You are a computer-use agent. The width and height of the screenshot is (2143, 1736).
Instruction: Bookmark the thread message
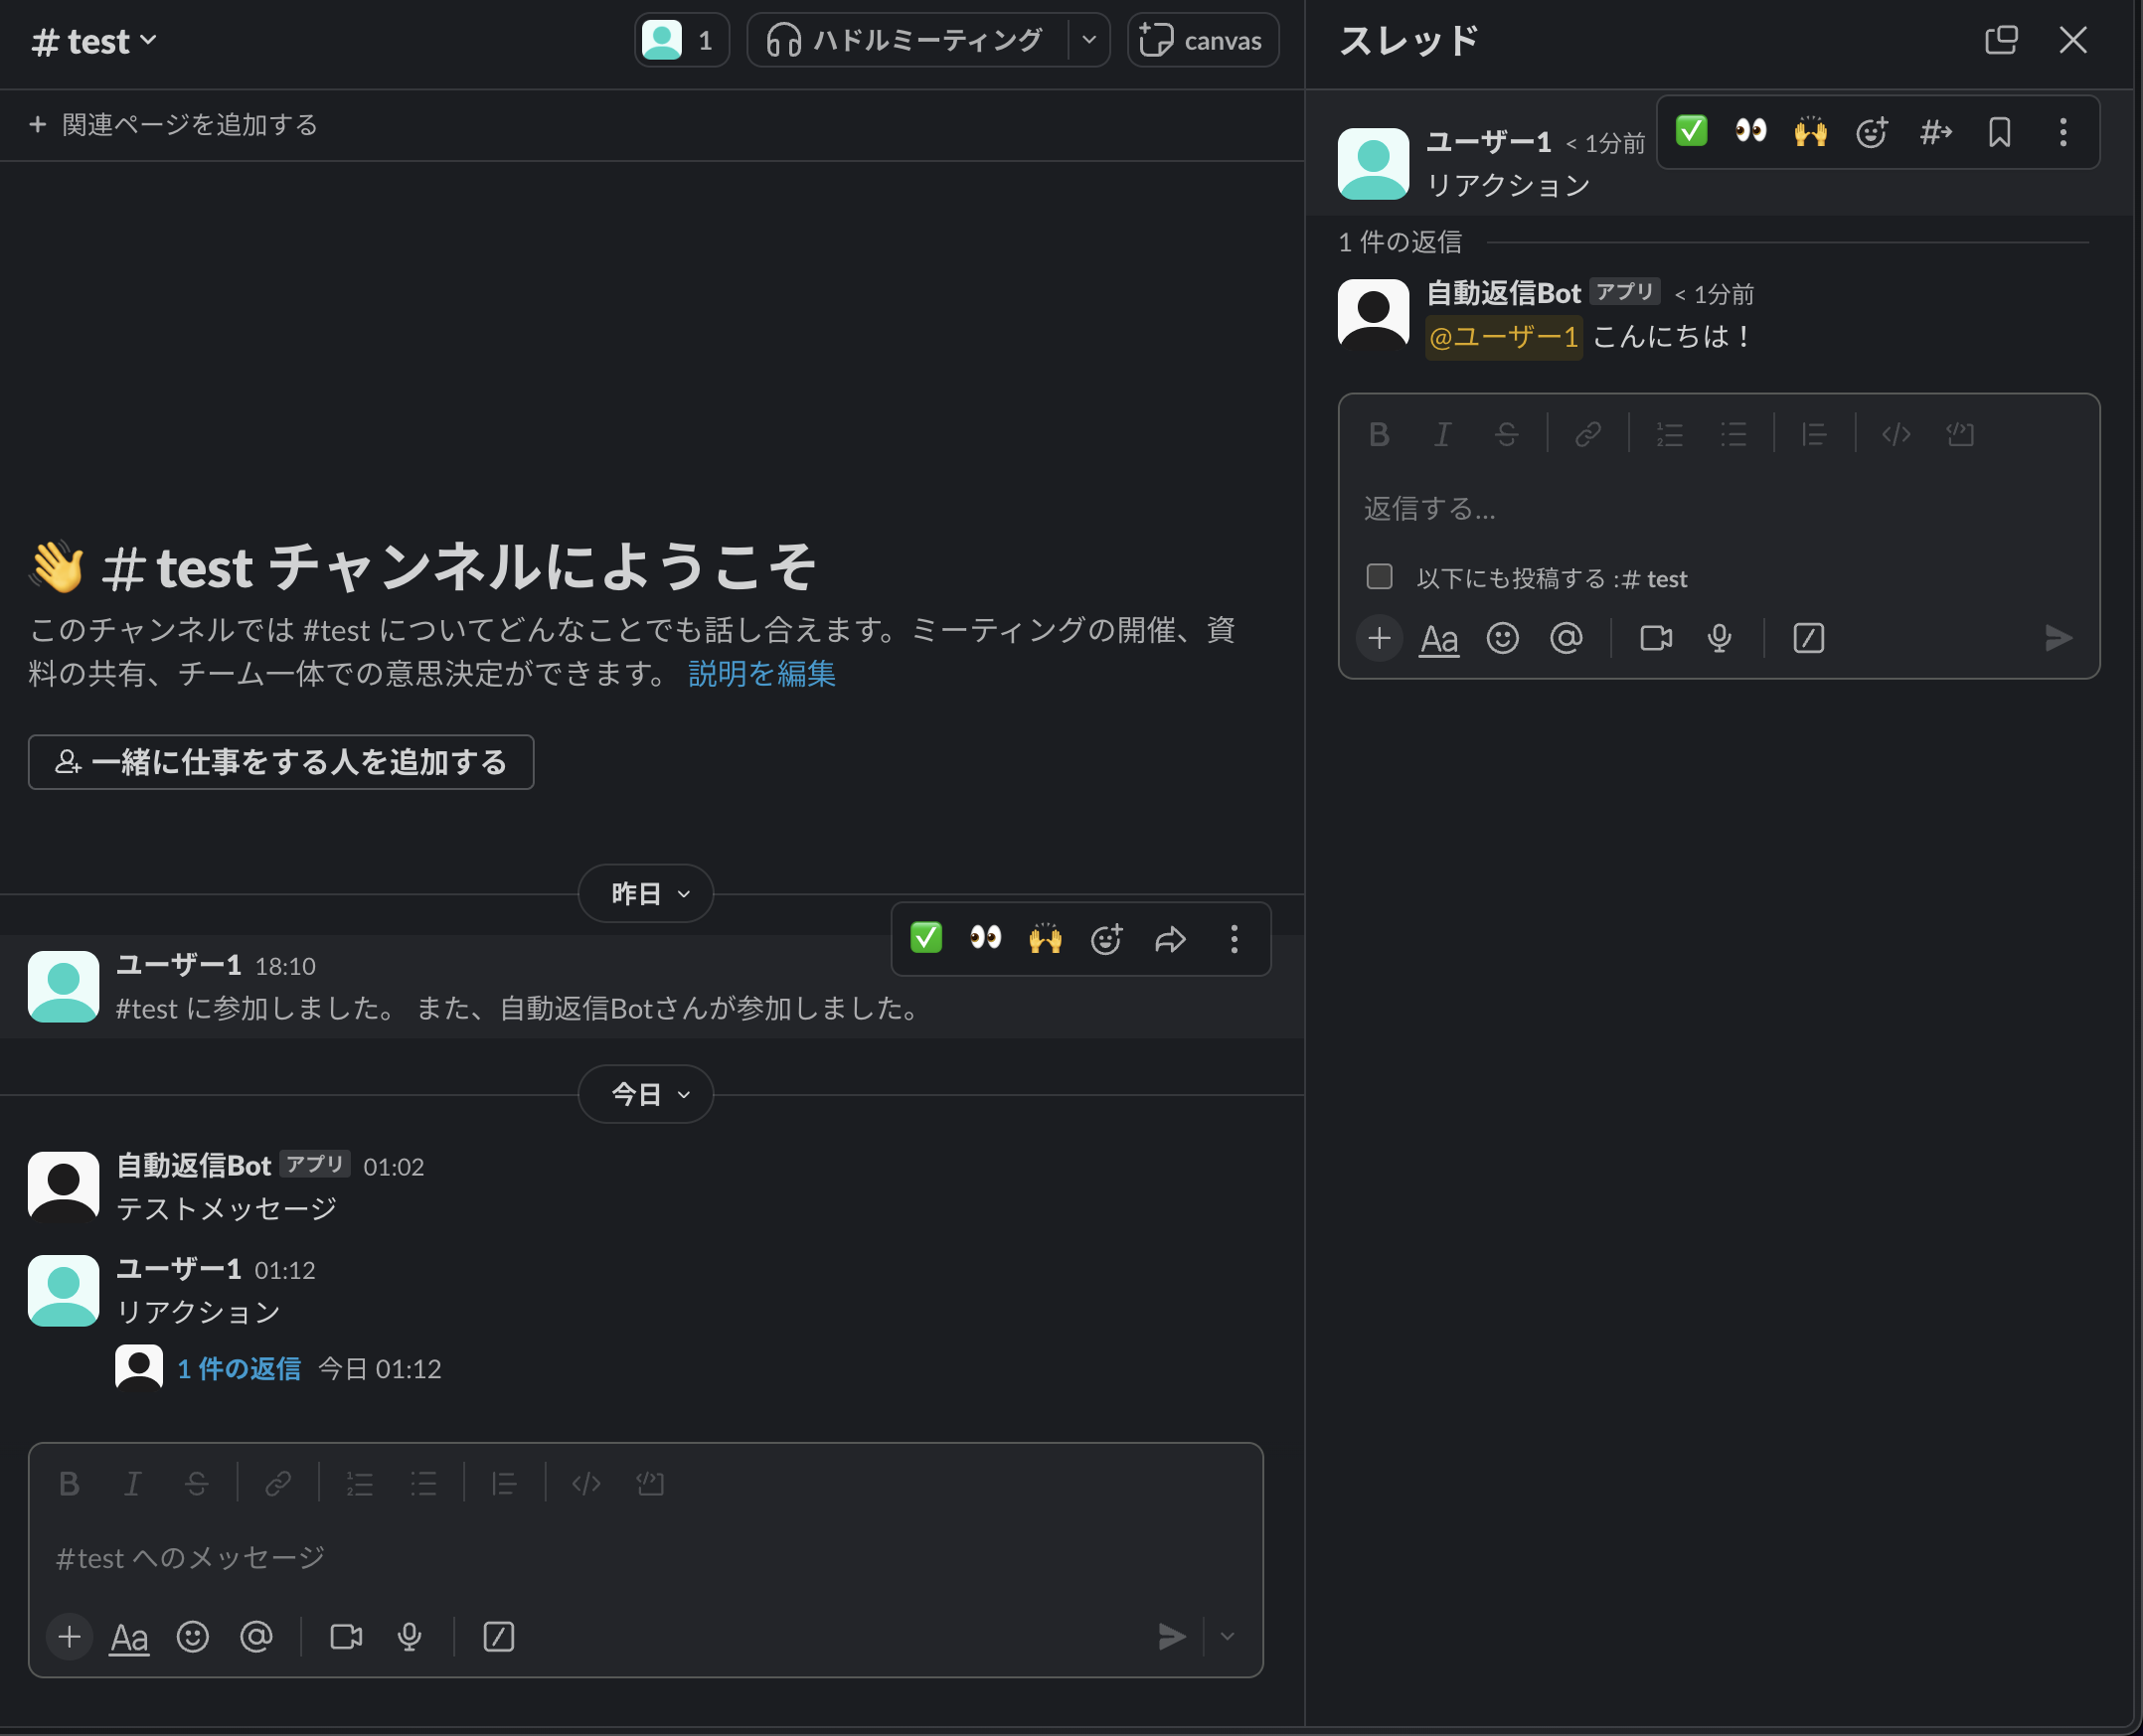[2000, 131]
